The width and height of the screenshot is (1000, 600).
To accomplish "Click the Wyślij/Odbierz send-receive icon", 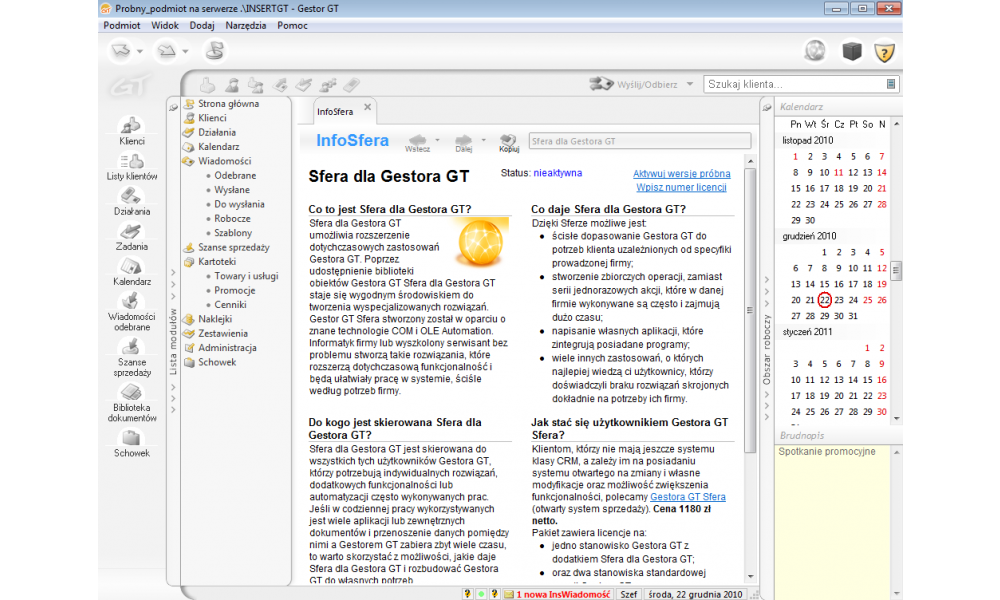I will click(x=601, y=84).
